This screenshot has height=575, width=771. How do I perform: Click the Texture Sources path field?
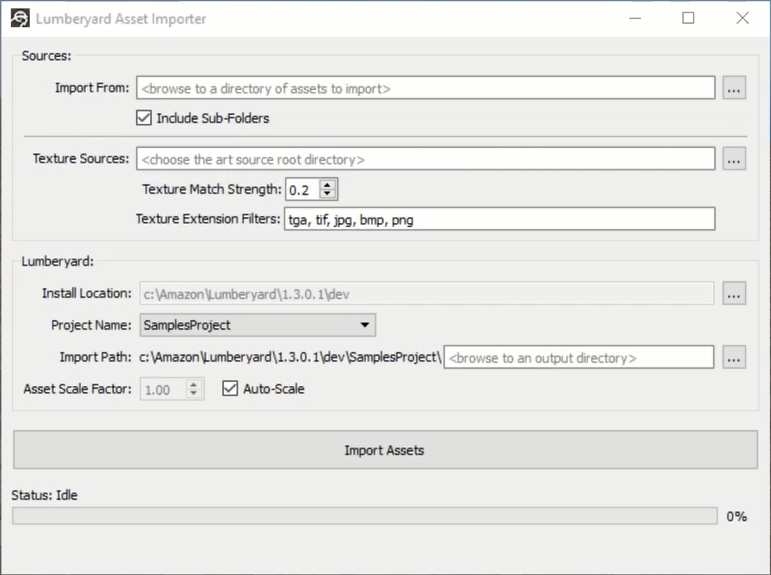coord(425,159)
